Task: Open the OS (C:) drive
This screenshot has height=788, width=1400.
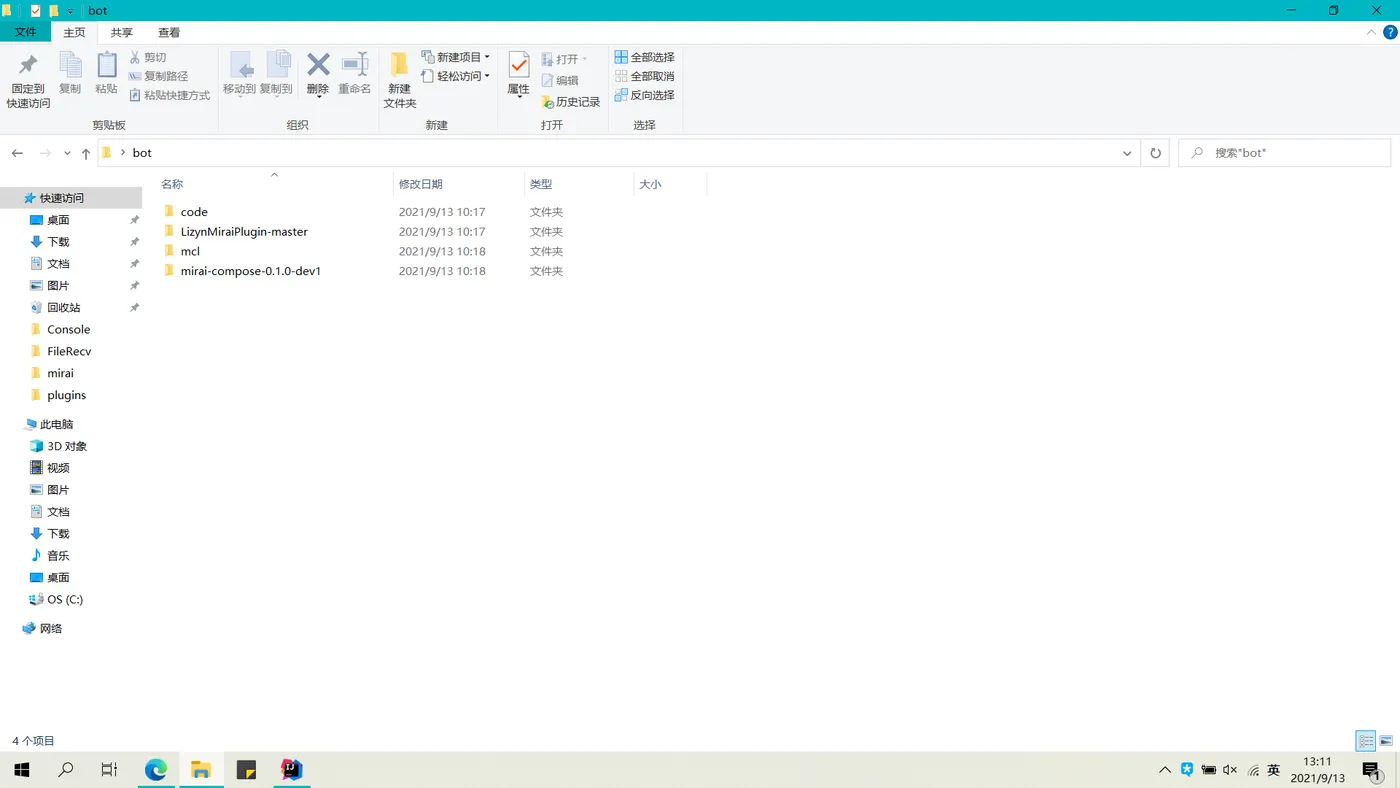Action: tap(65, 600)
